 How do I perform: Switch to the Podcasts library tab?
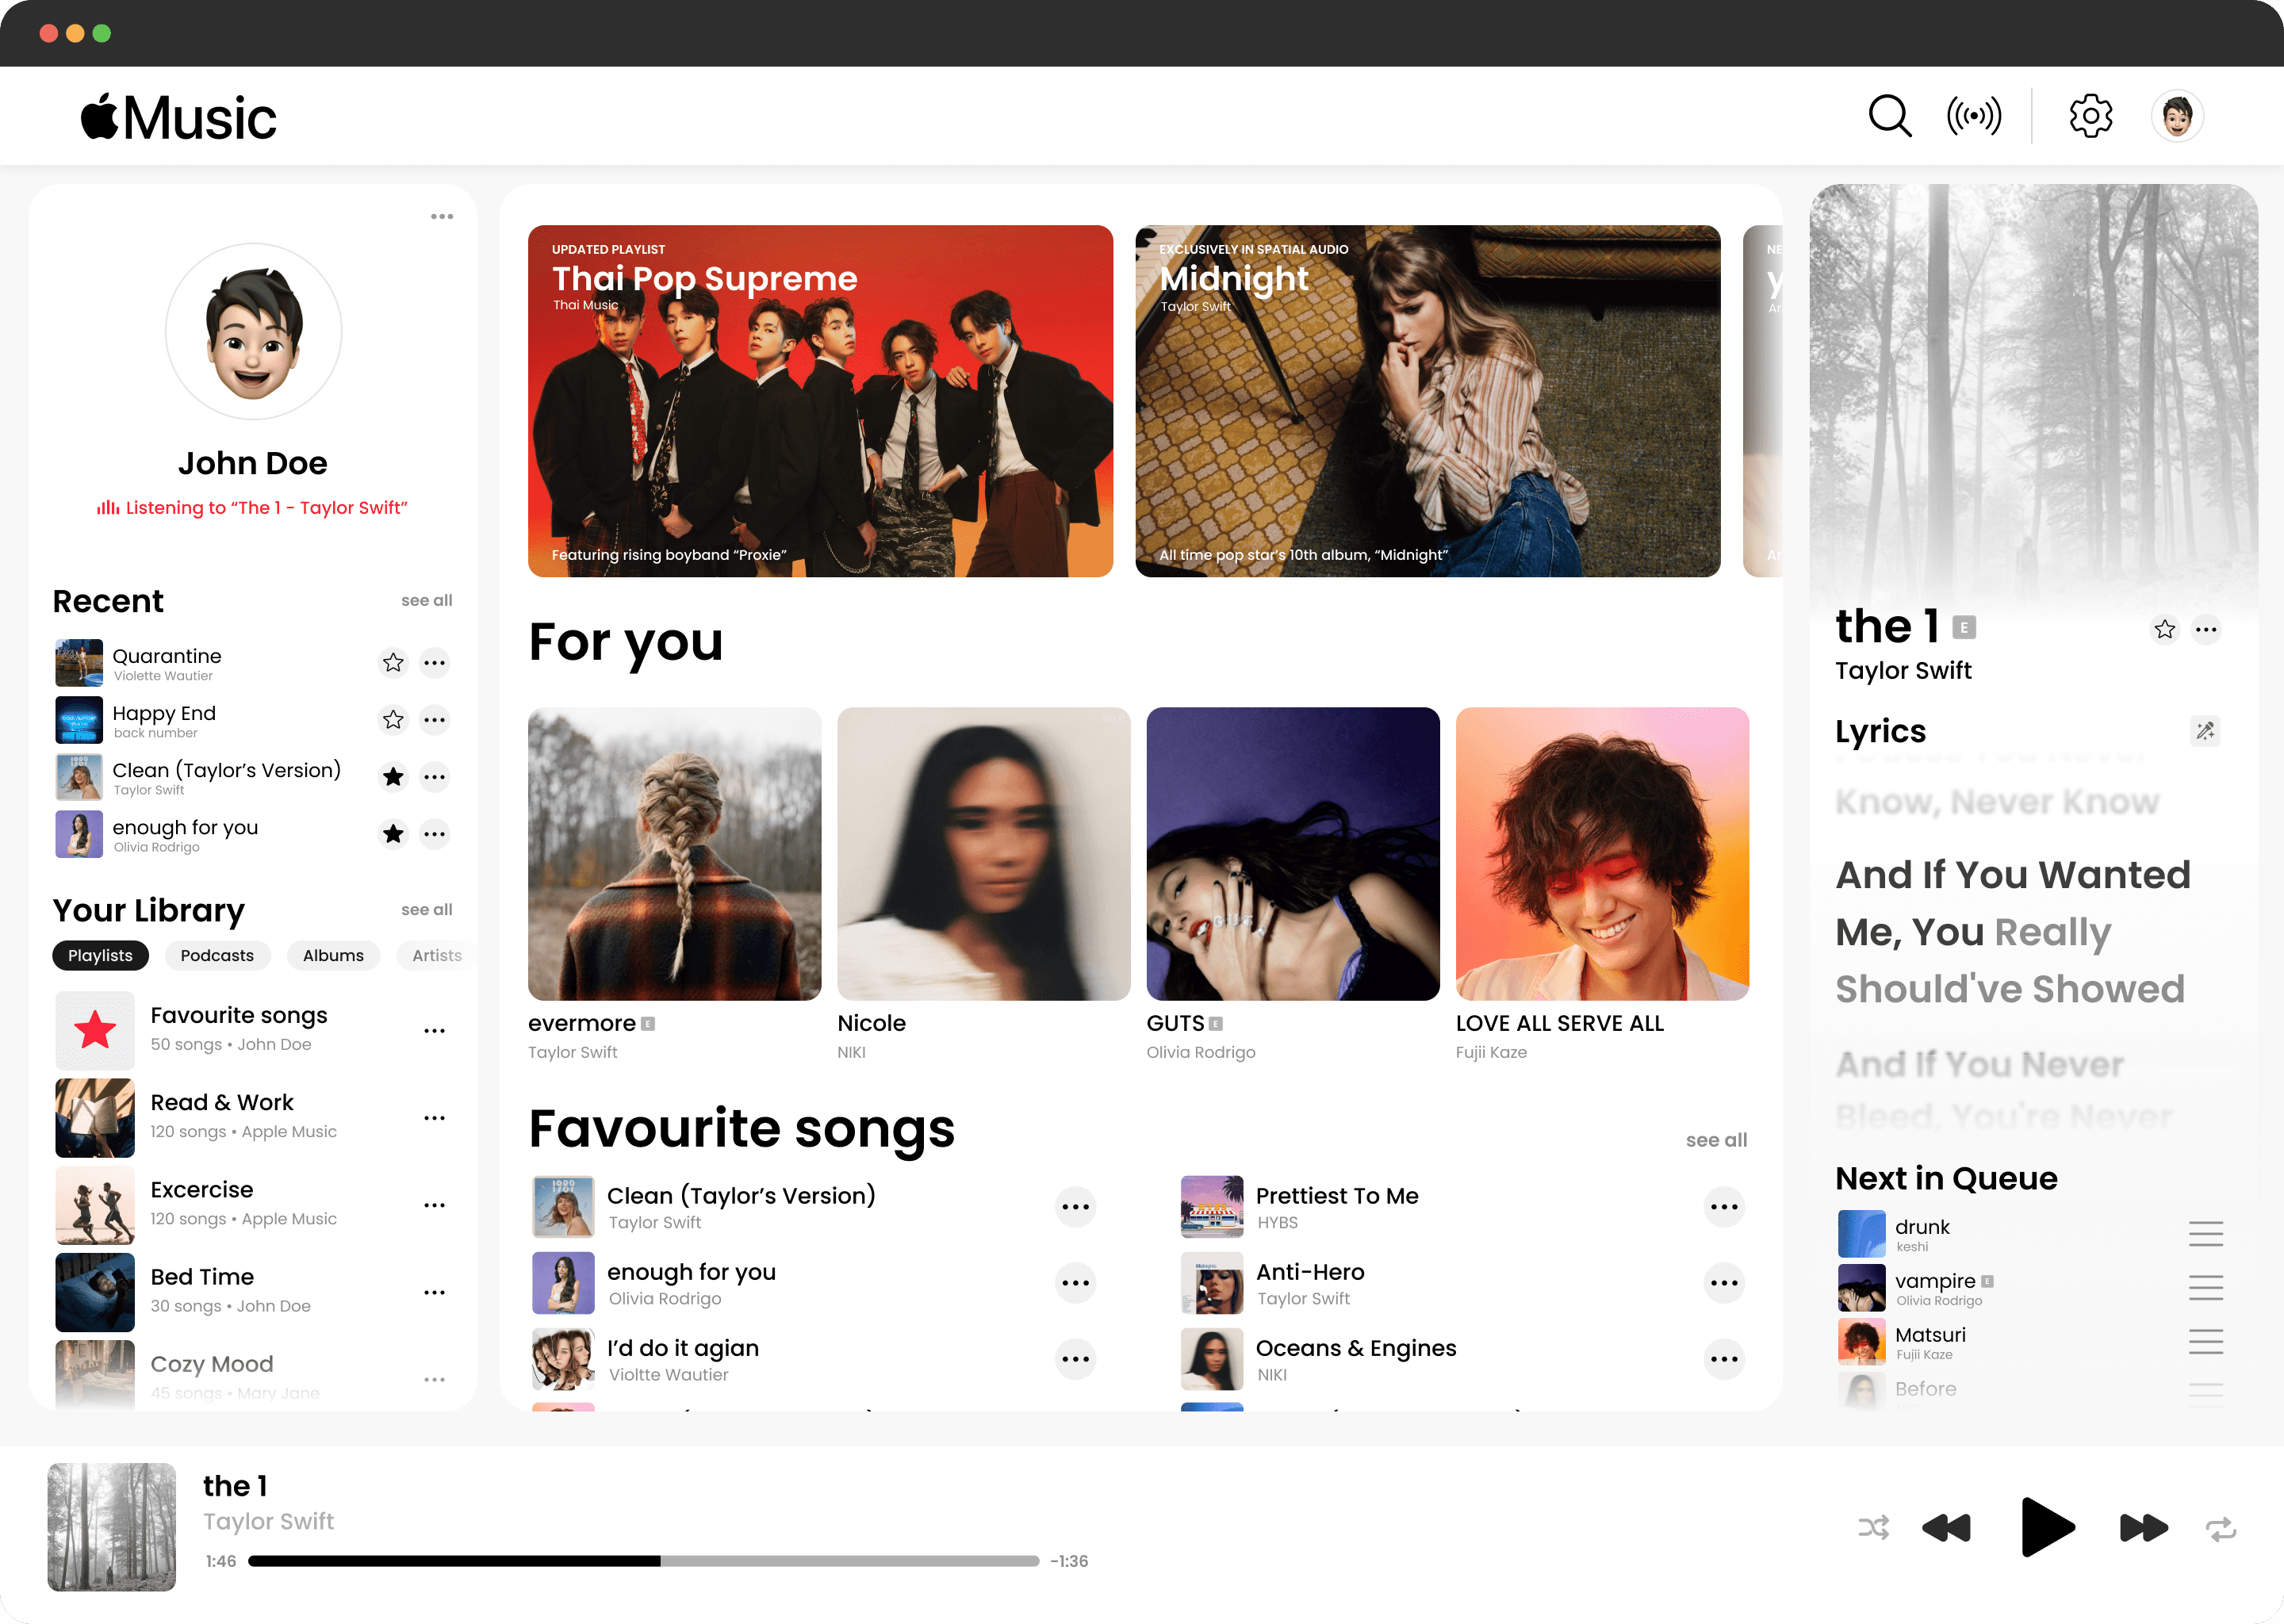pos(217,955)
